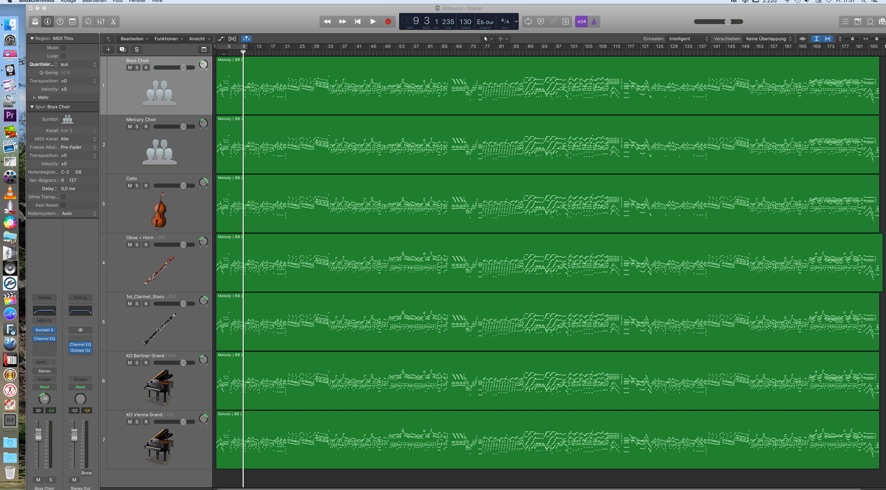Enable the region Loop checkbox
The image size is (886, 490).
click(x=63, y=56)
